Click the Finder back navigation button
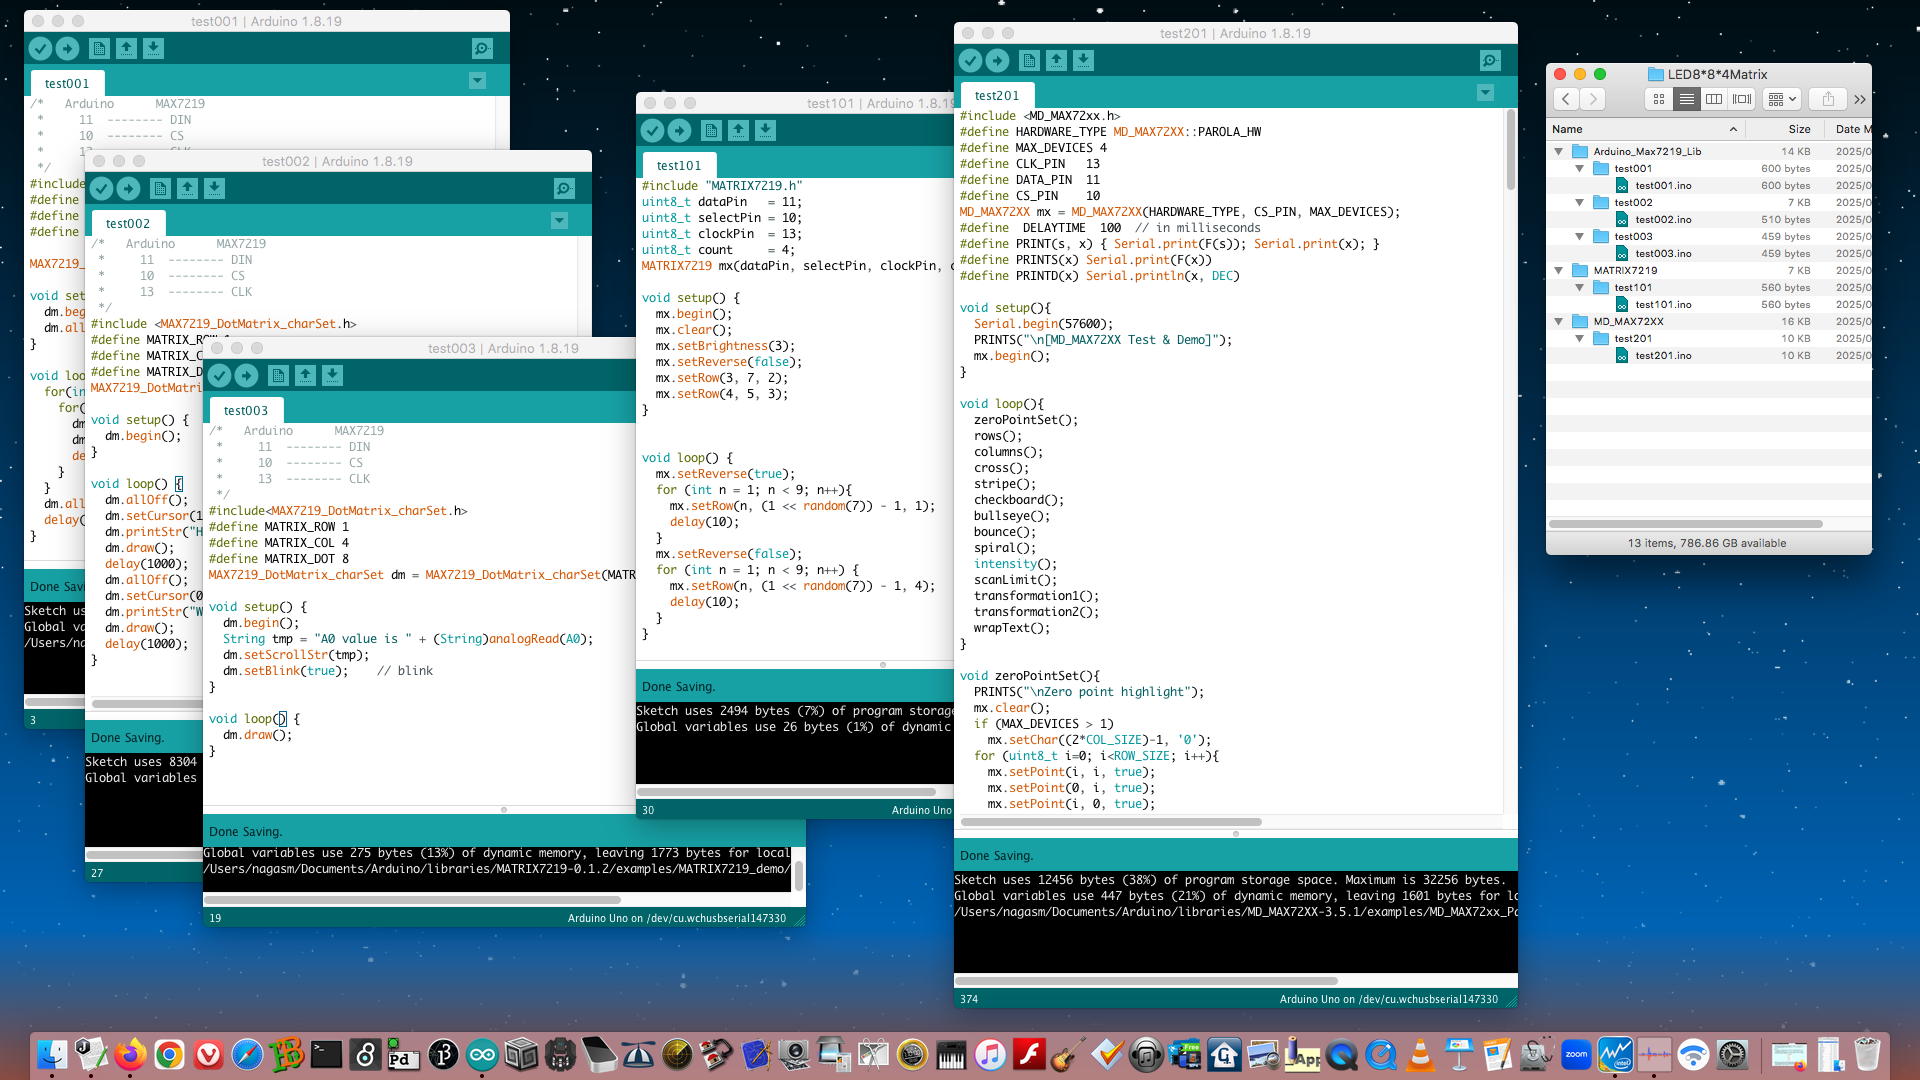Image resolution: width=1920 pixels, height=1080 pixels. (1566, 99)
